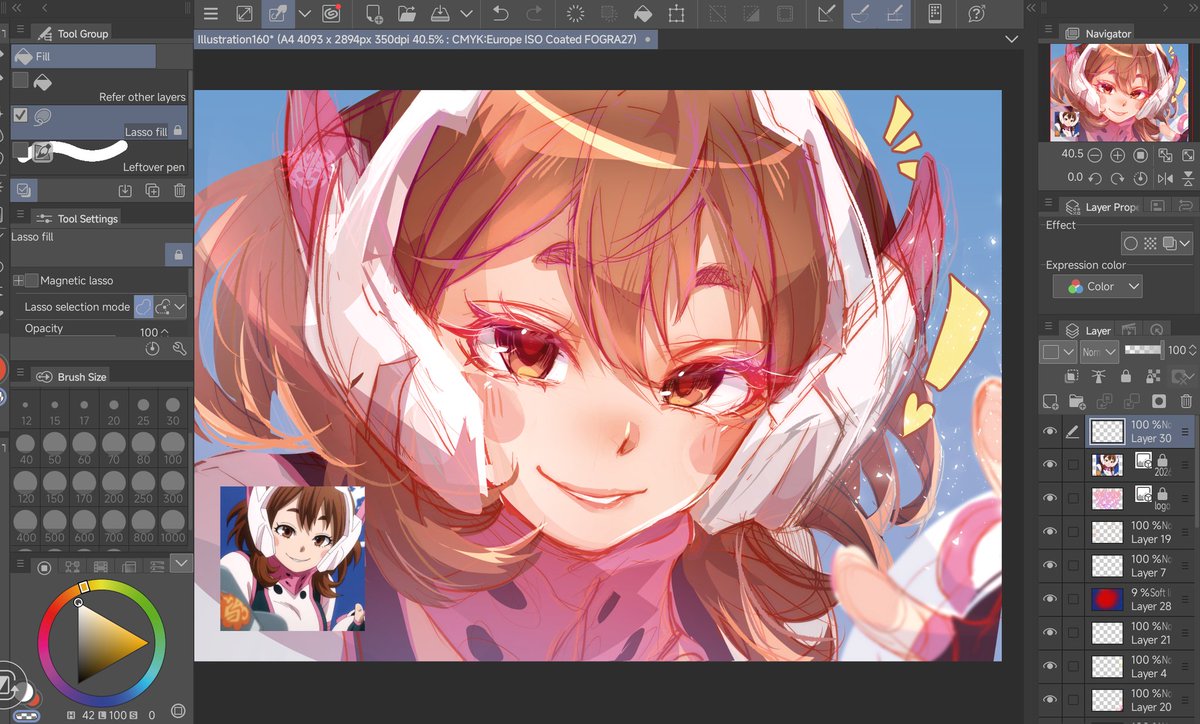Viewport: 1200px width, 724px height.
Task: Click the duplicate sub tool icon
Action: point(152,190)
